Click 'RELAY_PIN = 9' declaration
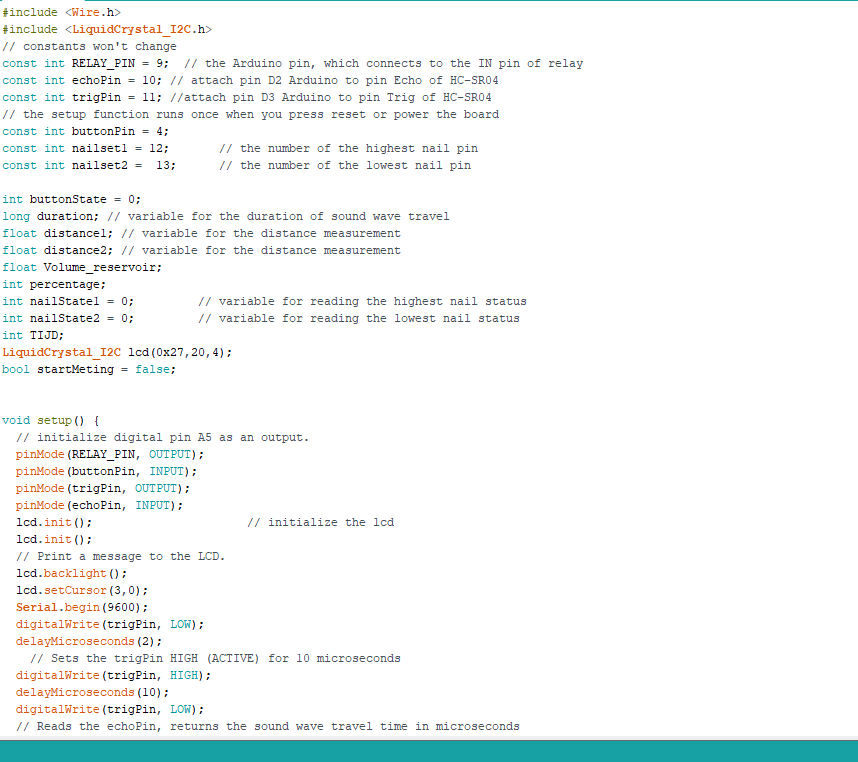Image resolution: width=858 pixels, height=762 pixels. point(85,63)
